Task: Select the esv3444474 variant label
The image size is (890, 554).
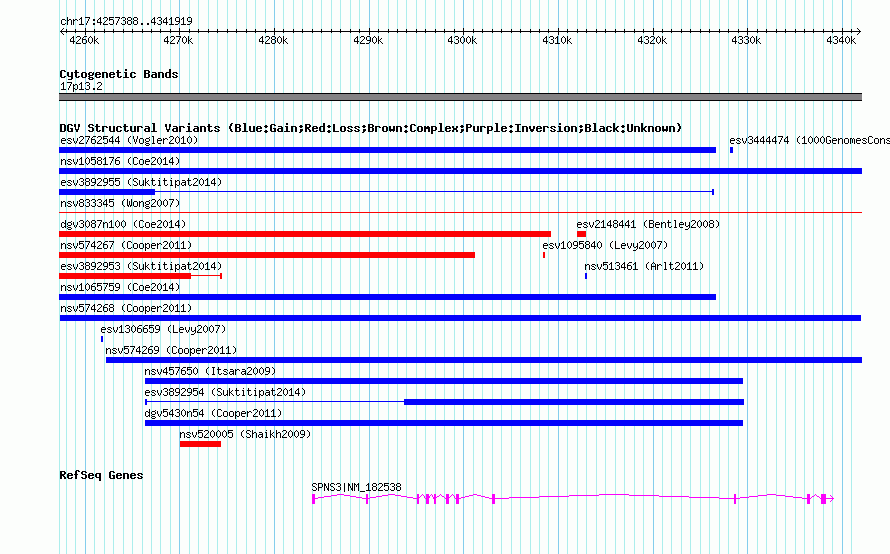Action: tap(809, 140)
